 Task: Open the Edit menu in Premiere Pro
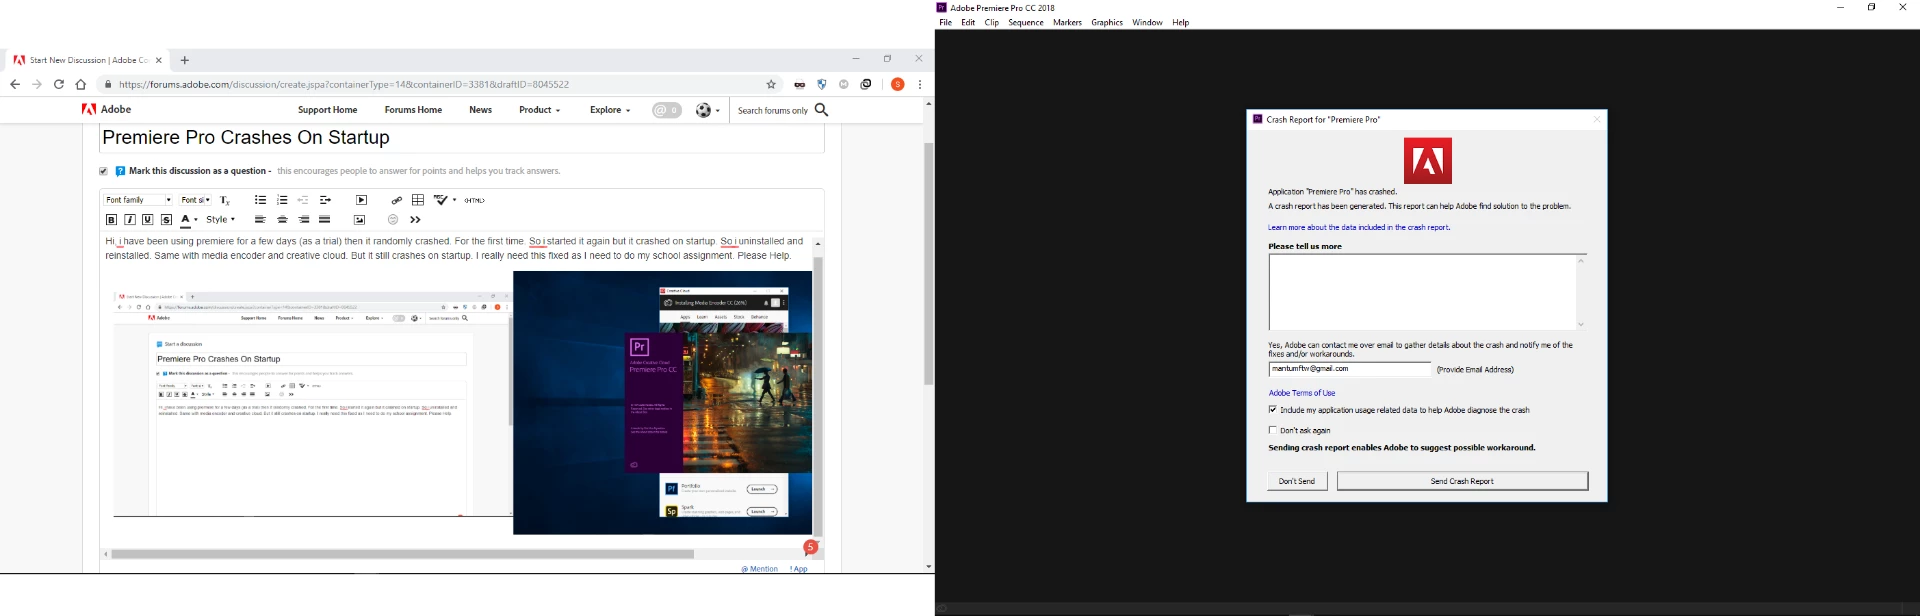968,23
